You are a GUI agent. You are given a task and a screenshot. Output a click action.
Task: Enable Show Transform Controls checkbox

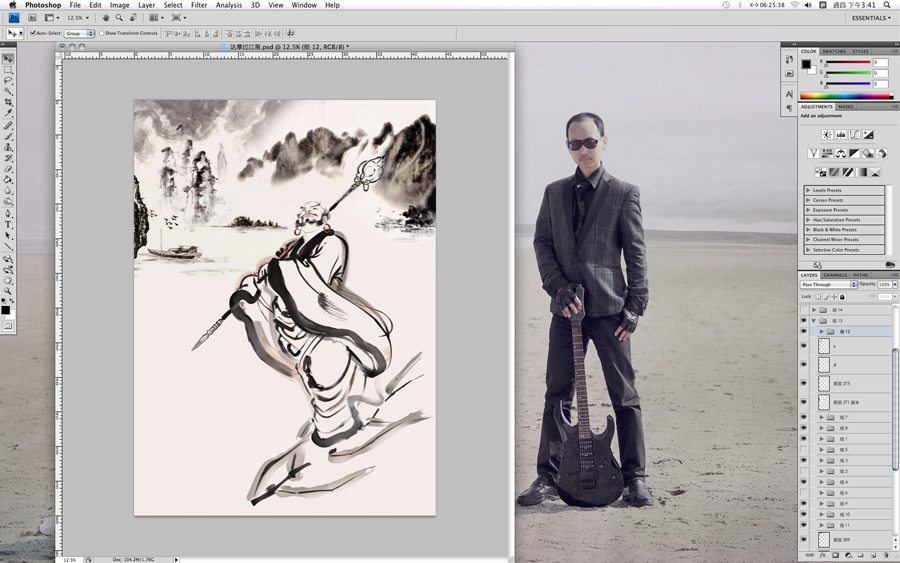pos(102,33)
